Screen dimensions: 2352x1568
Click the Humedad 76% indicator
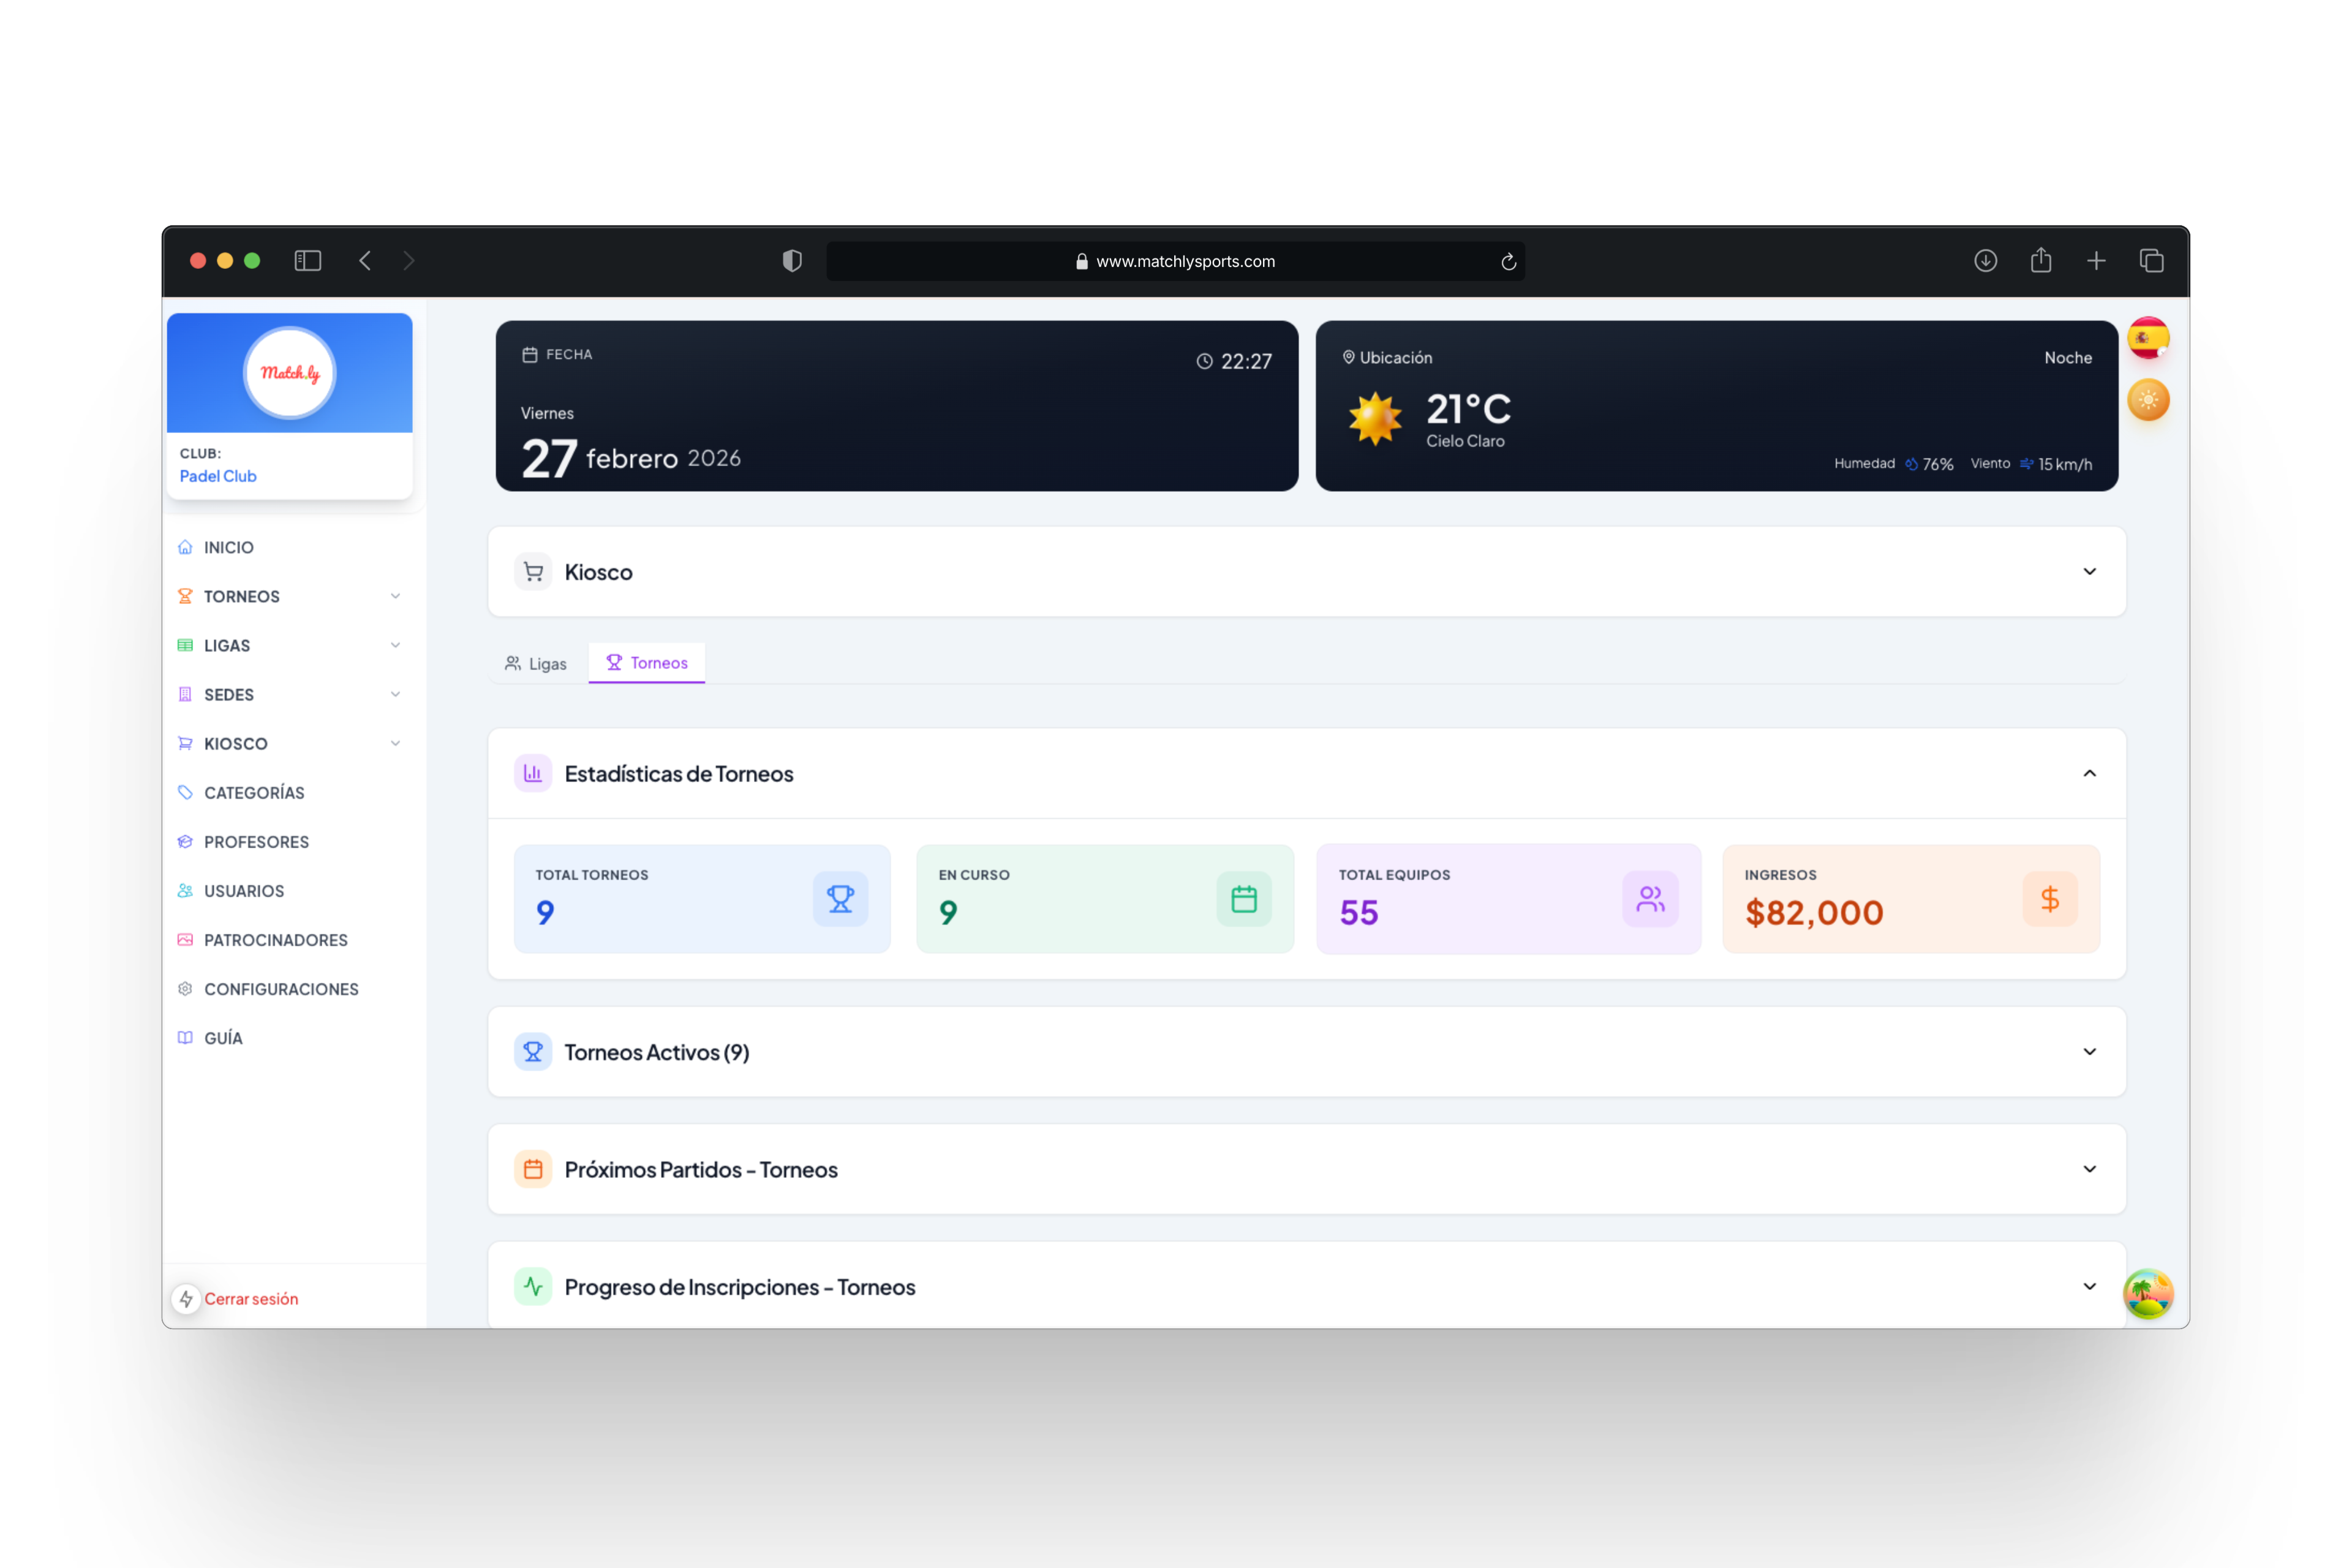[1895, 463]
